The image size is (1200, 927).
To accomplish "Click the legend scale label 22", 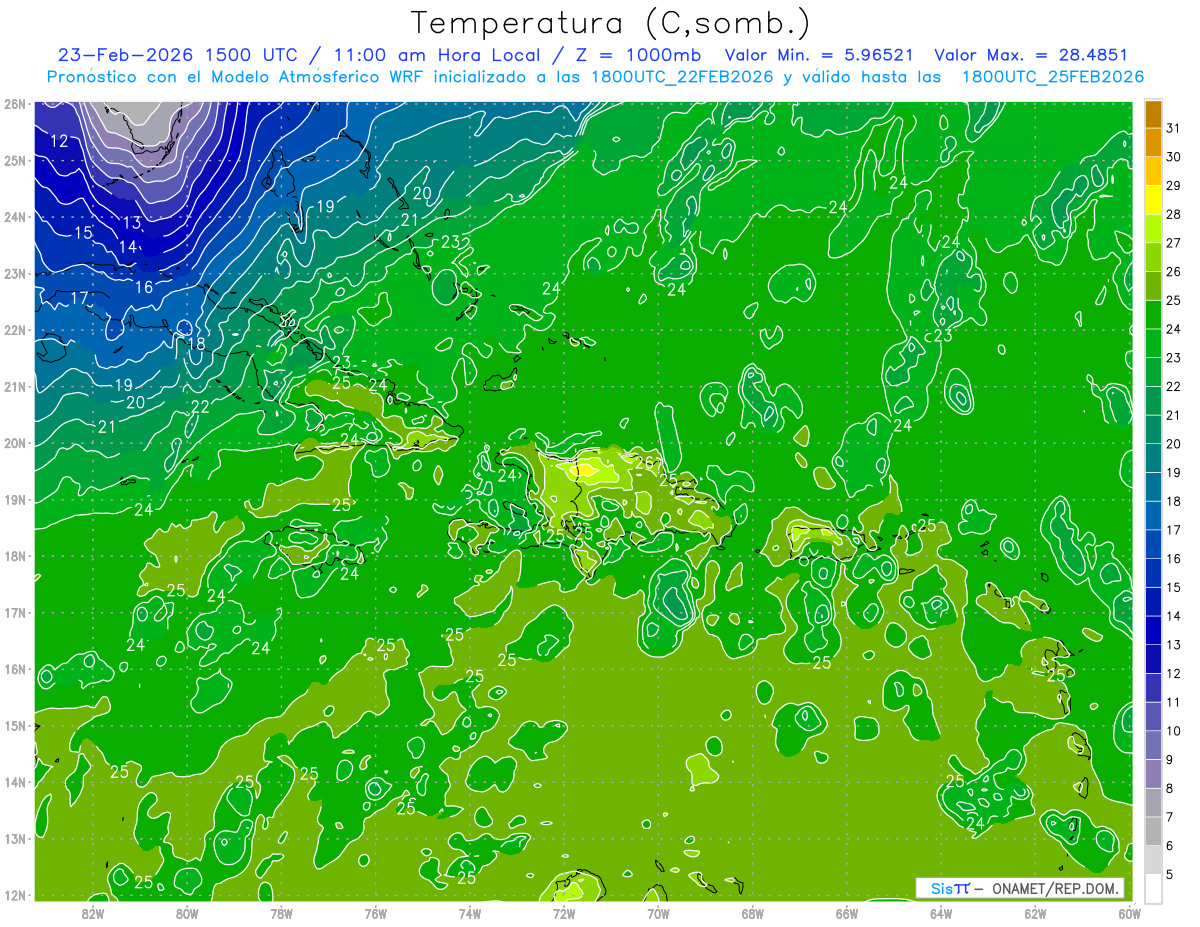I will point(1173,386).
